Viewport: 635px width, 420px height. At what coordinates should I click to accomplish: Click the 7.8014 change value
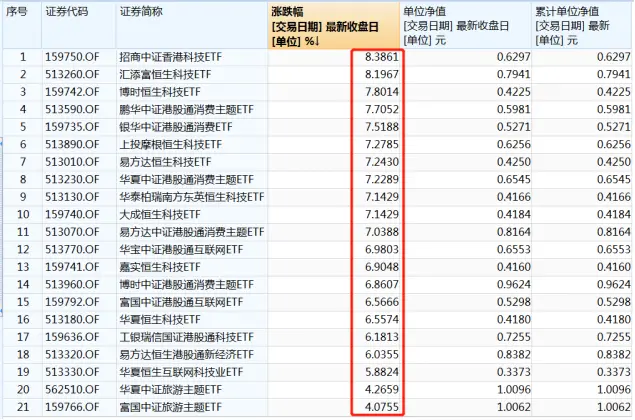381,92
